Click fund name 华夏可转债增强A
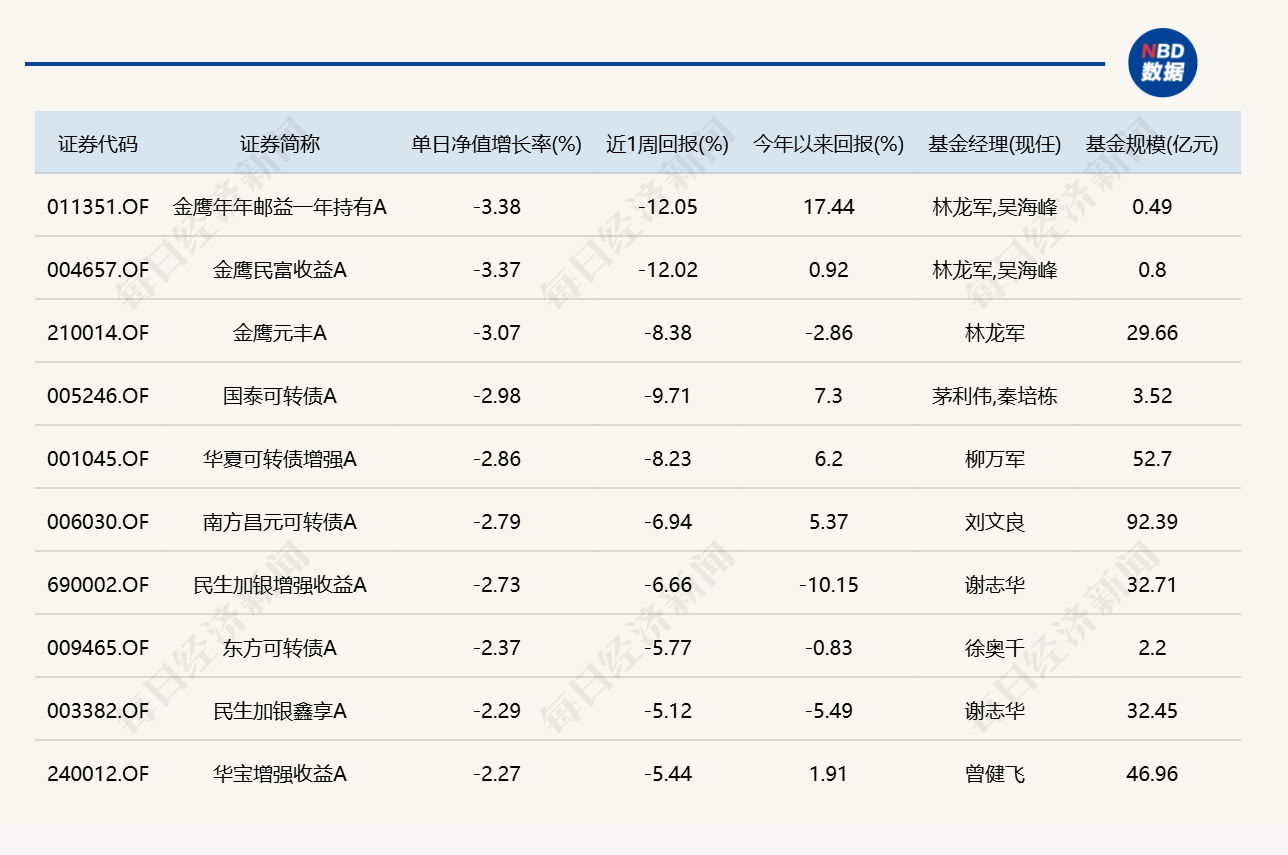 point(280,459)
